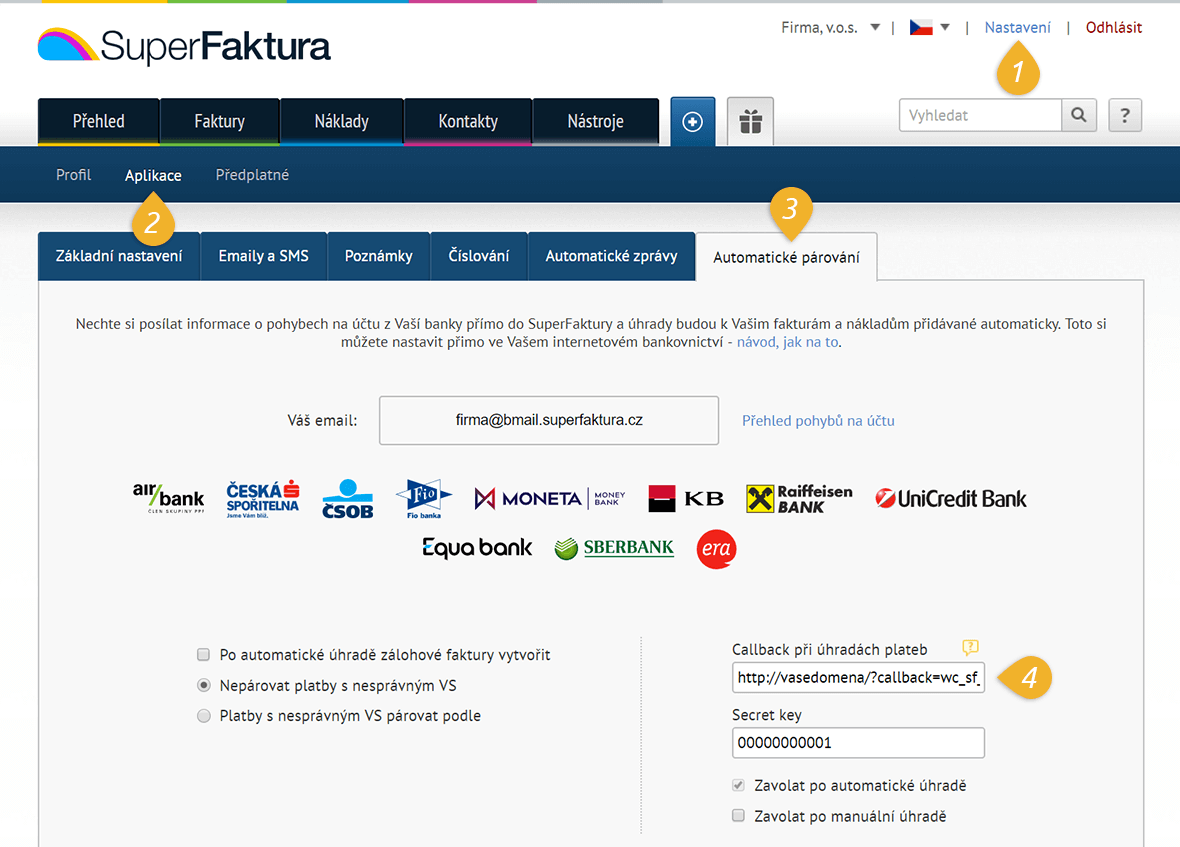Image resolution: width=1180 pixels, height=847 pixels.
Task: Click the Czech flag language icon
Action: [921, 28]
